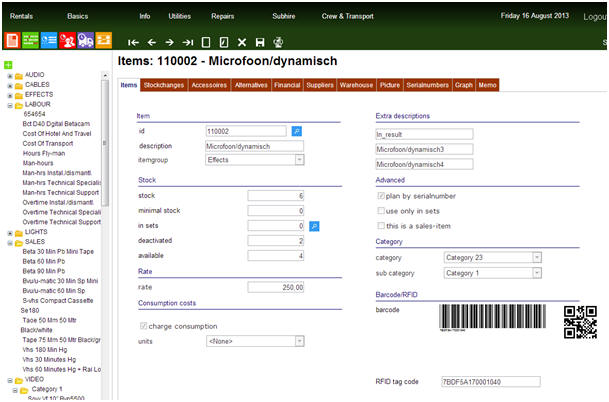Enable this is a sales-item checkbox

point(381,226)
